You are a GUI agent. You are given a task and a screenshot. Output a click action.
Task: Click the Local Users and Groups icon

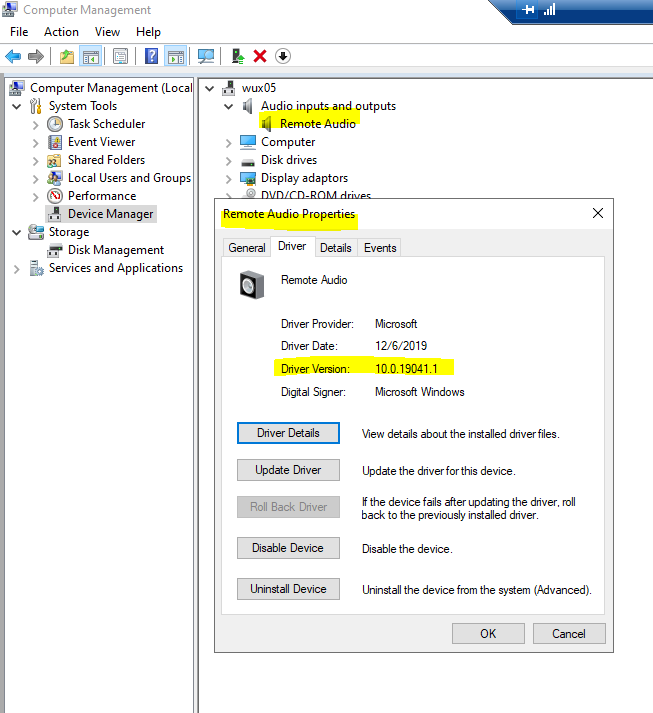coord(55,178)
